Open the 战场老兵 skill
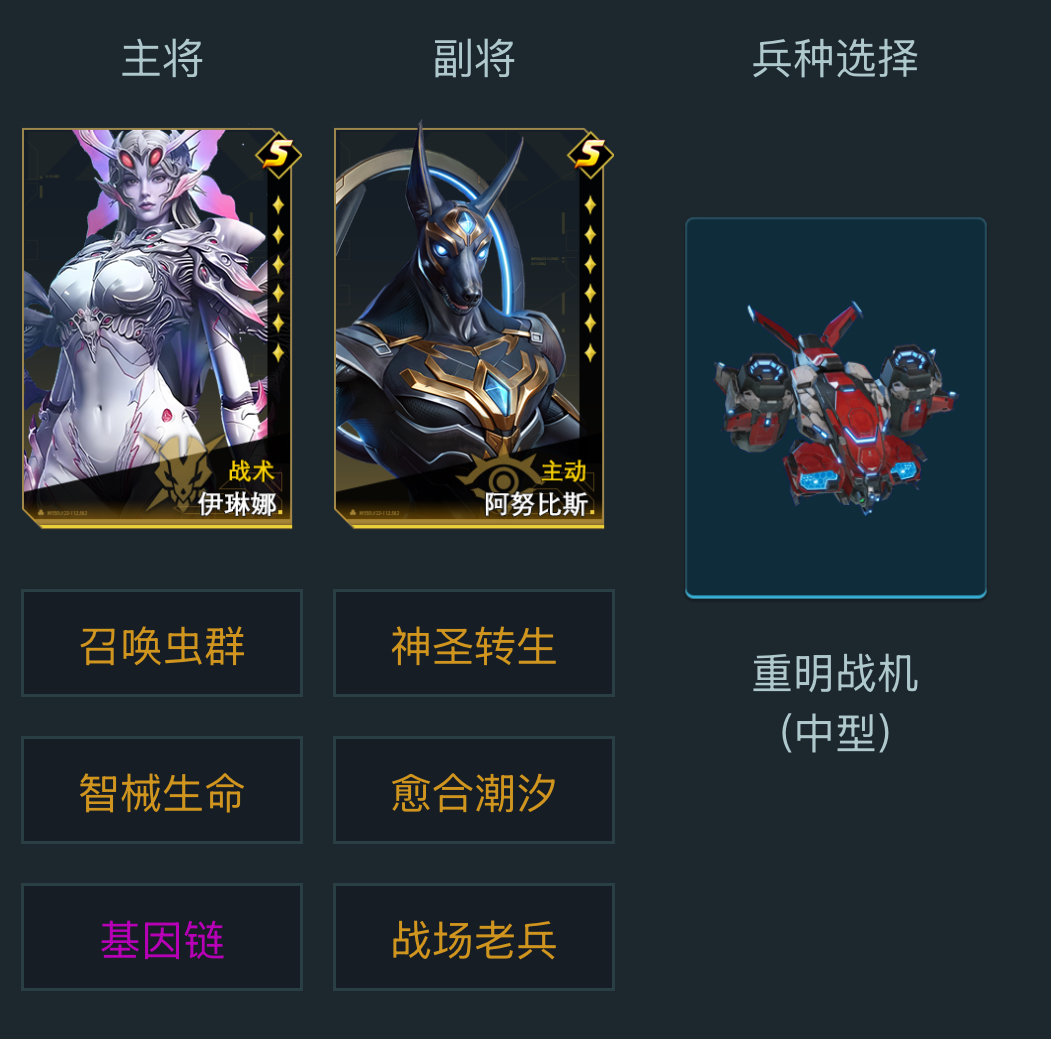 [474, 937]
